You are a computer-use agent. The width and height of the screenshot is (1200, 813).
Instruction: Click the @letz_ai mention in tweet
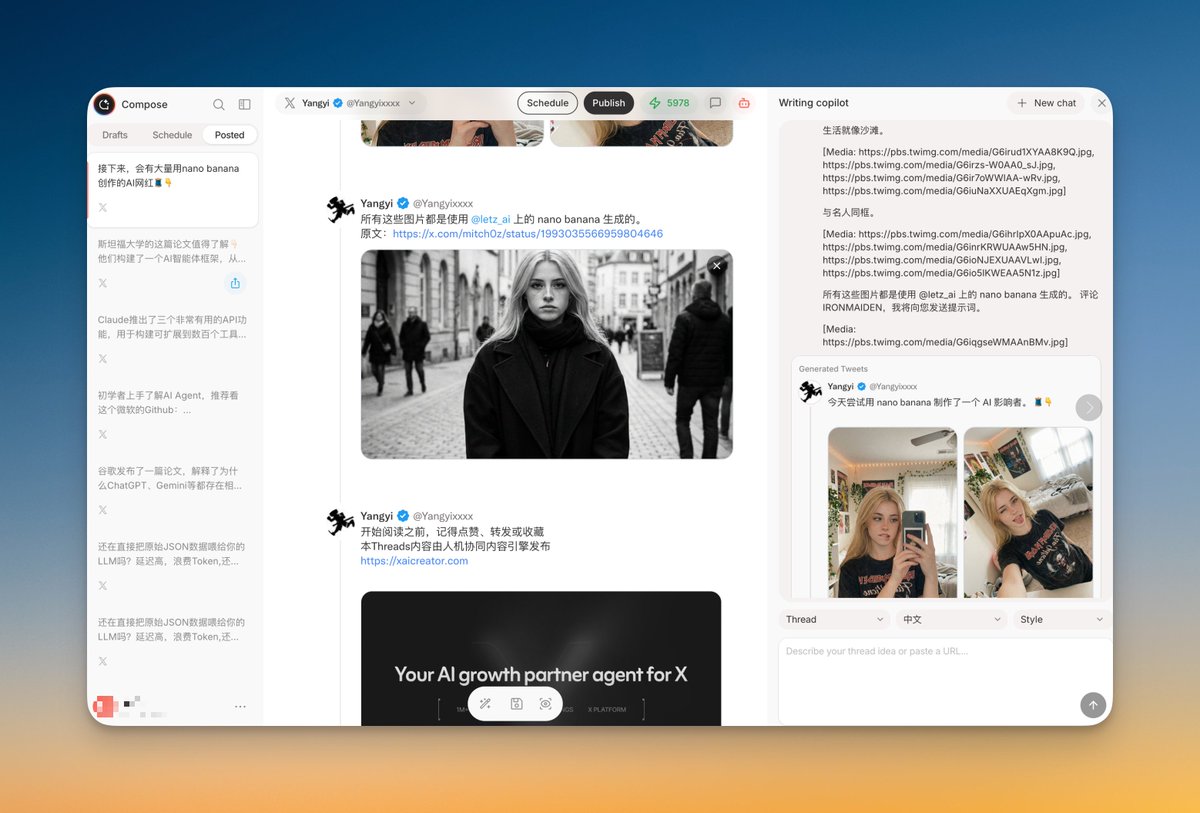(x=490, y=219)
